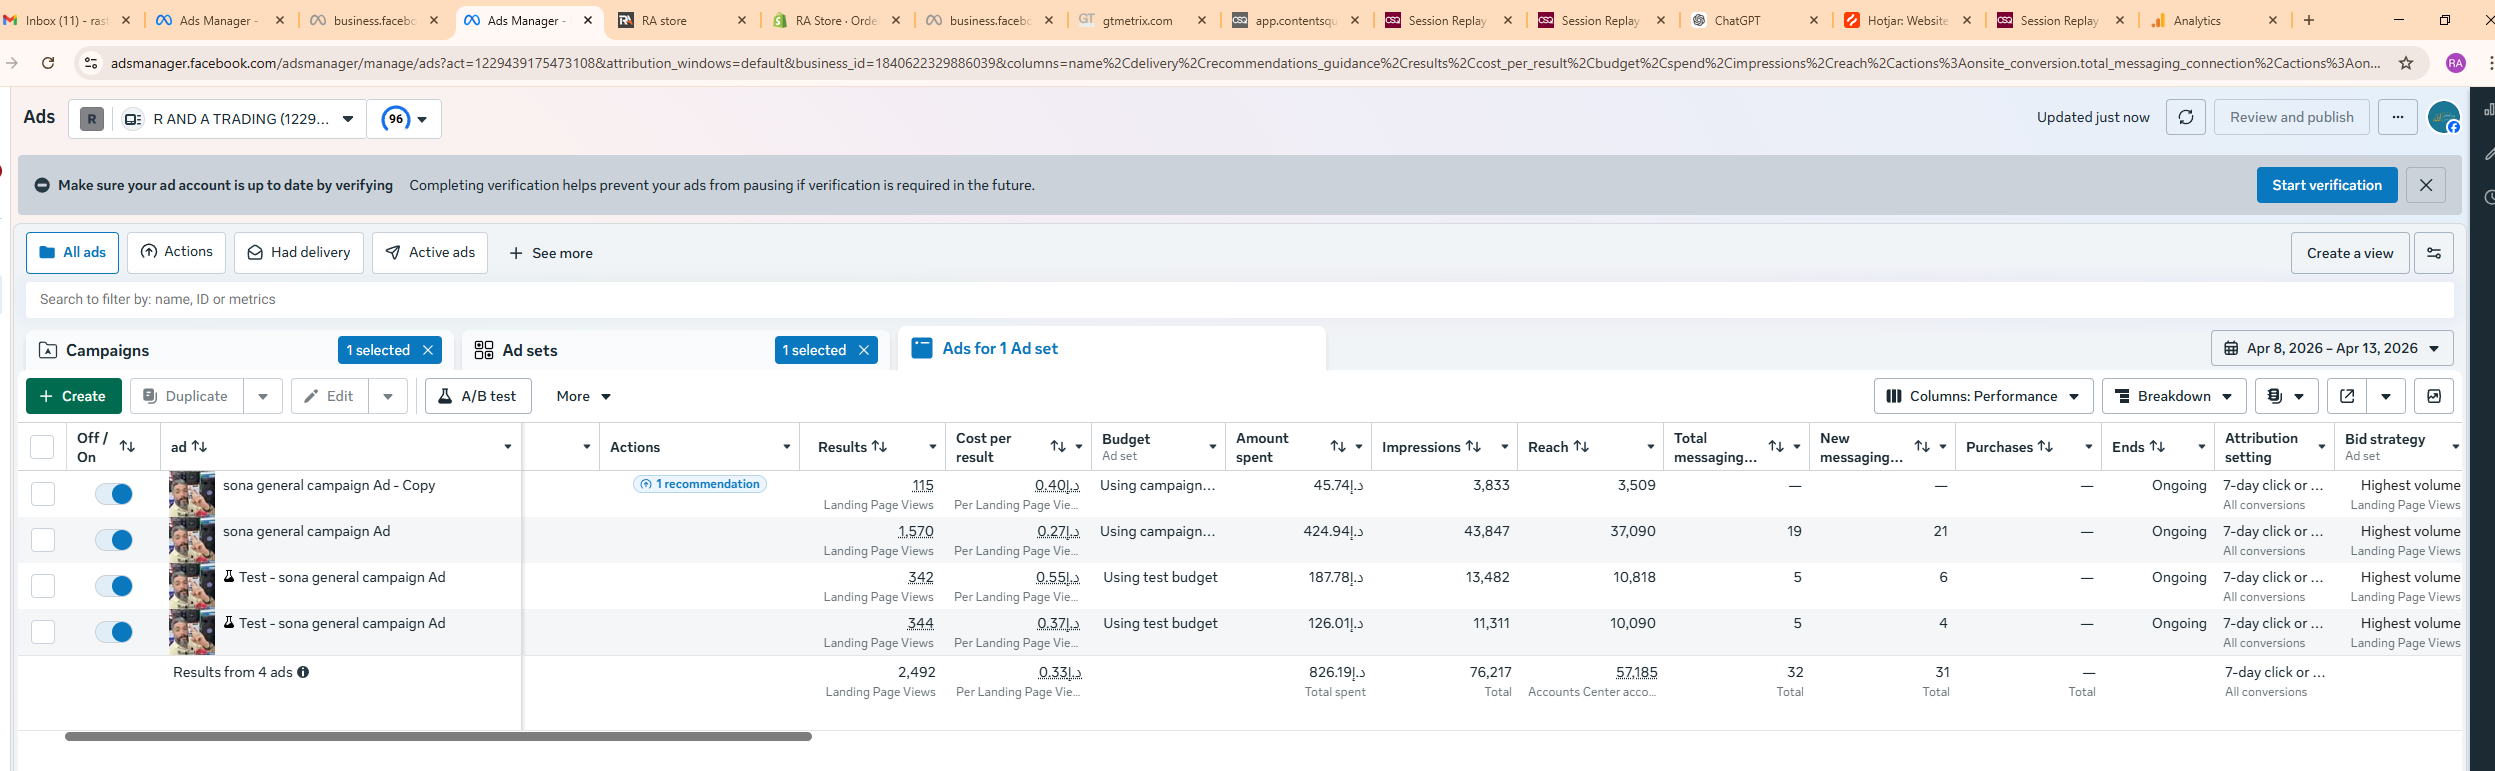Open the '1 recommendation' link
Image resolution: width=2495 pixels, height=771 pixels.
[700, 484]
